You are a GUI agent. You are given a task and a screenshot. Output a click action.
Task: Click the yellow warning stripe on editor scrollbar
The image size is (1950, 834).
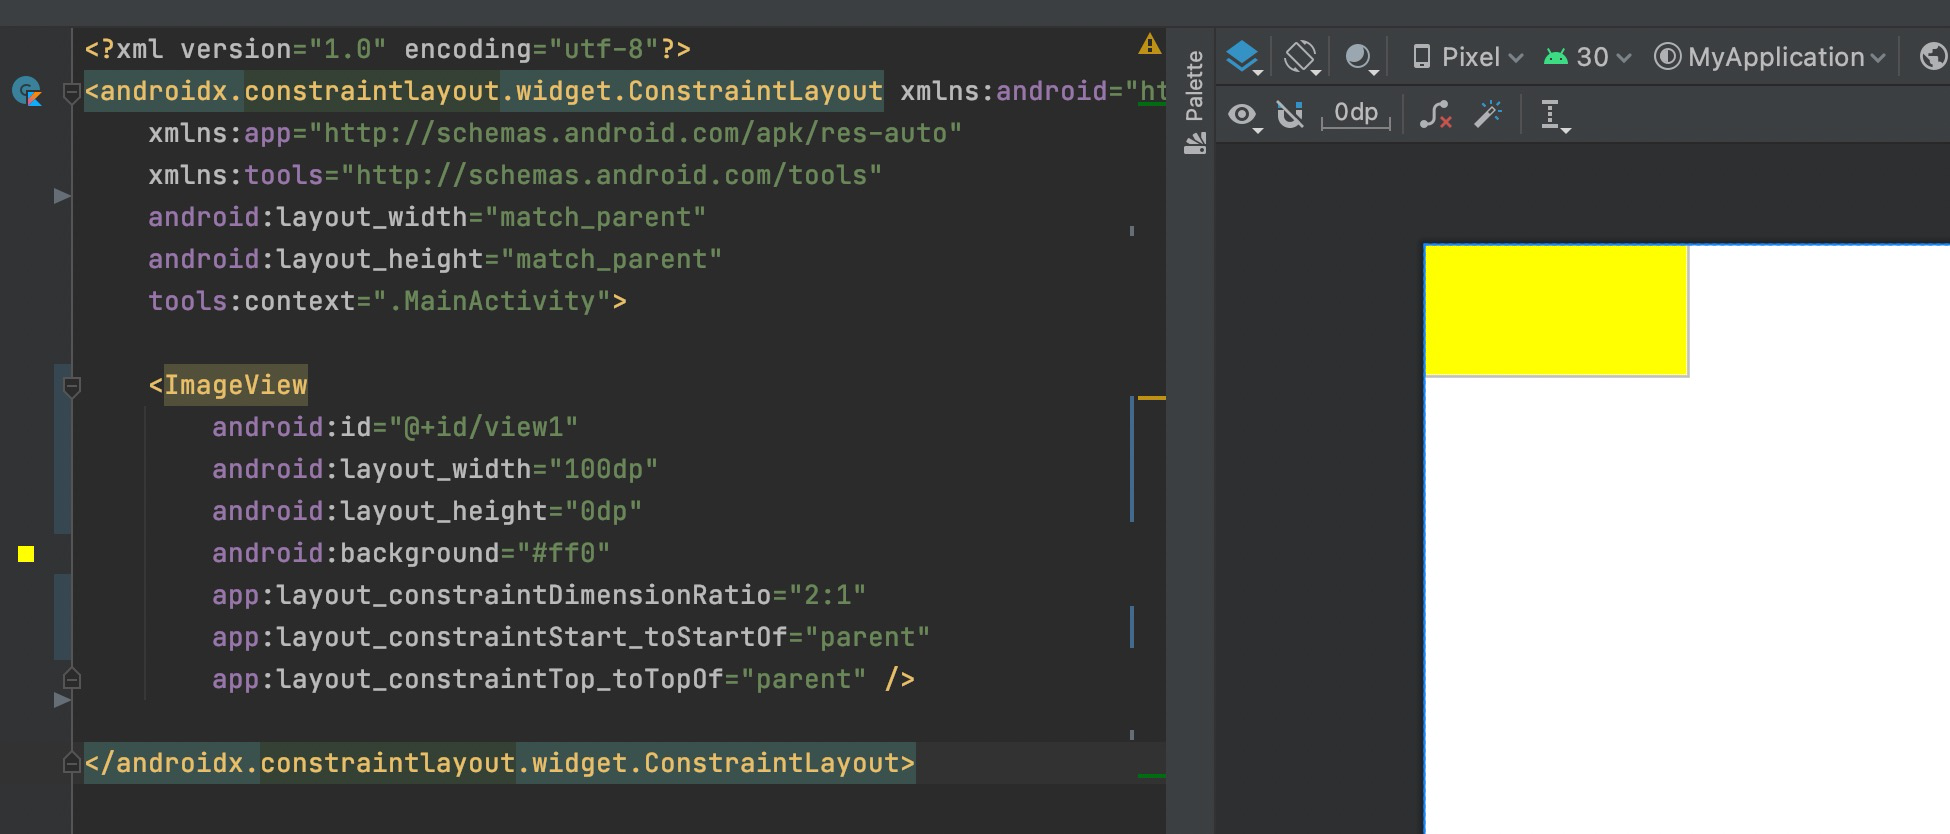point(1152,398)
